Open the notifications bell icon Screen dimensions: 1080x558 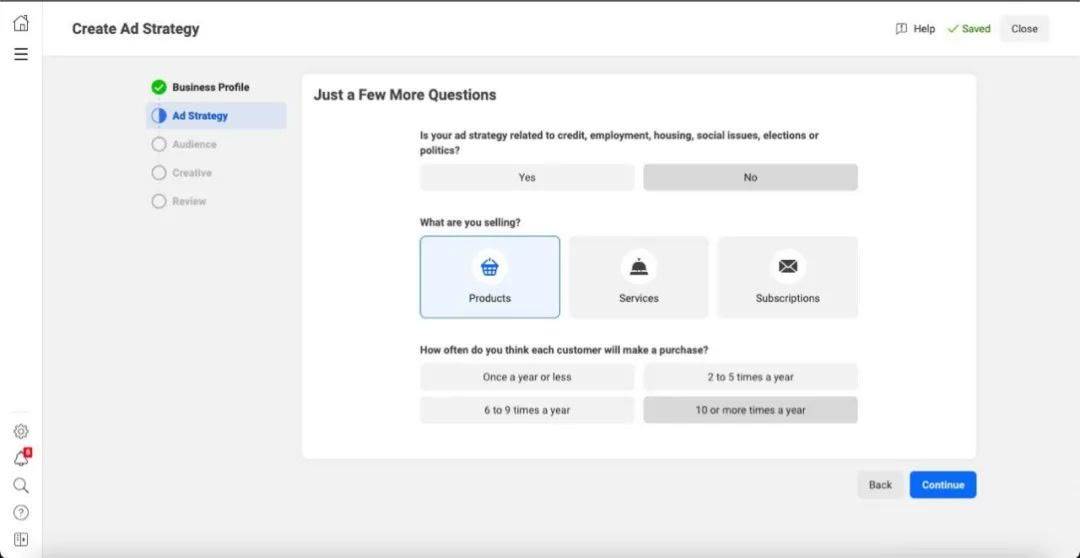click(x=21, y=459)
